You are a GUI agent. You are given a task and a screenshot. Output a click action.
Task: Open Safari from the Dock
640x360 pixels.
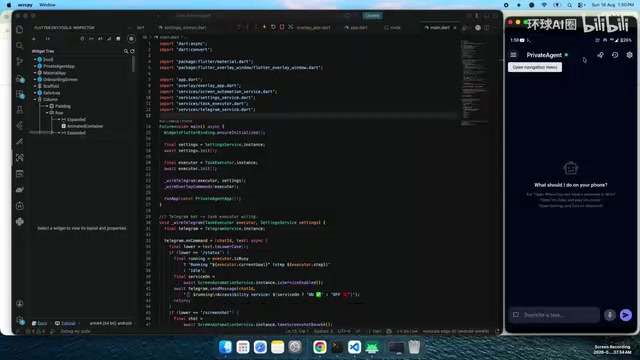click(x=260, y=347)
